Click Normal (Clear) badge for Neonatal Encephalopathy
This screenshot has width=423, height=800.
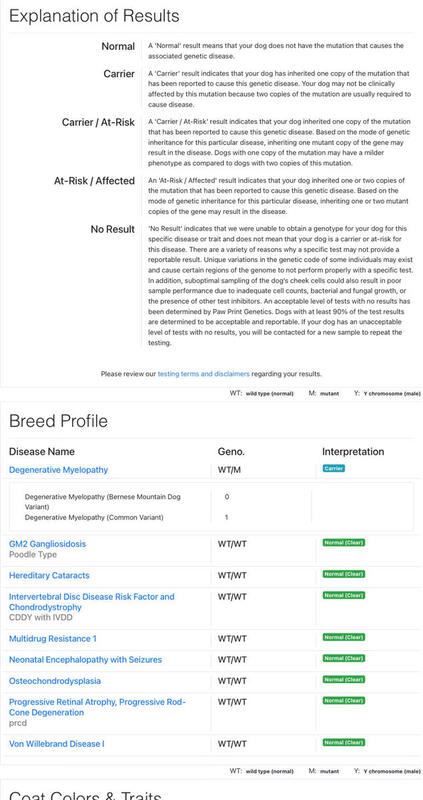pos(344,658)
